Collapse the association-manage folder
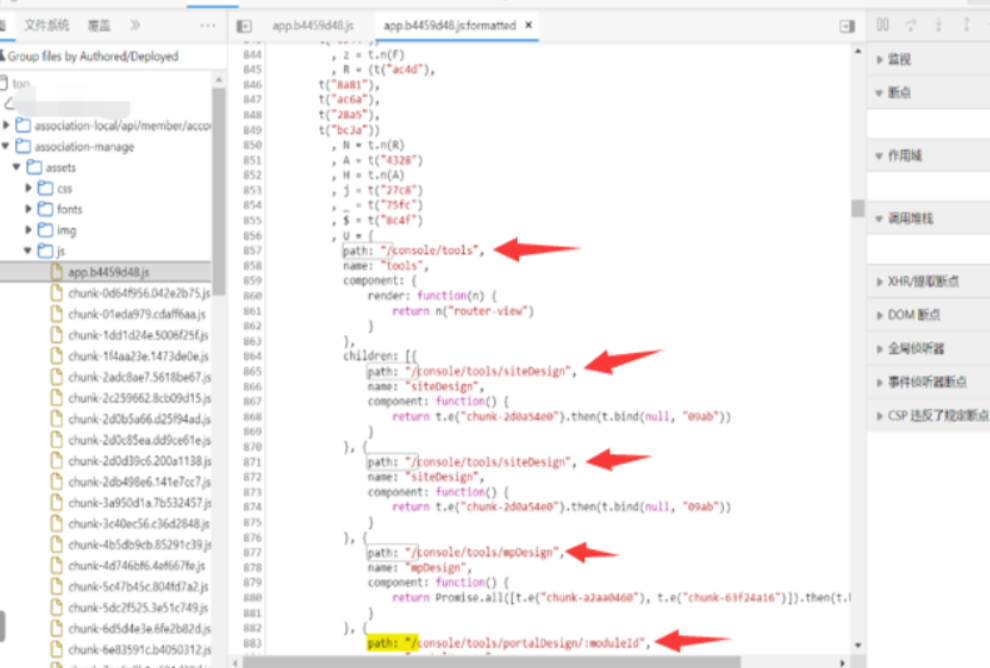The image size is (990, 668). pos(8,147)
